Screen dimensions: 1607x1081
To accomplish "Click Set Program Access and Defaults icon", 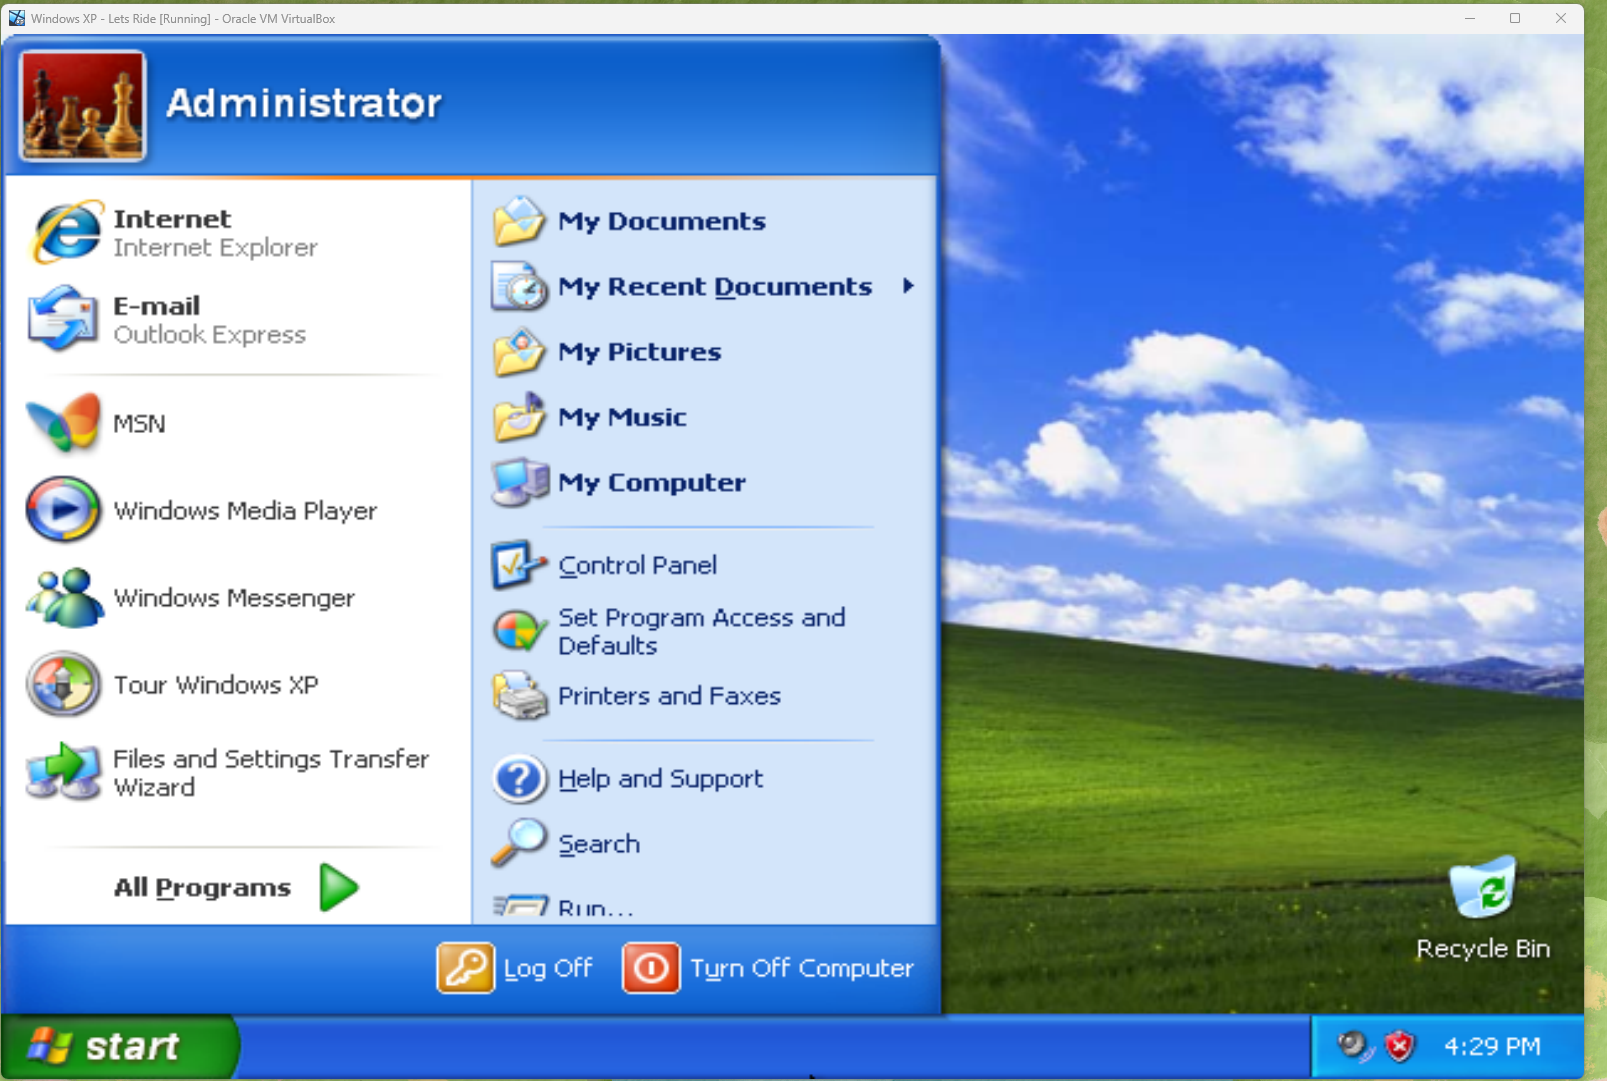I will 518,631.
